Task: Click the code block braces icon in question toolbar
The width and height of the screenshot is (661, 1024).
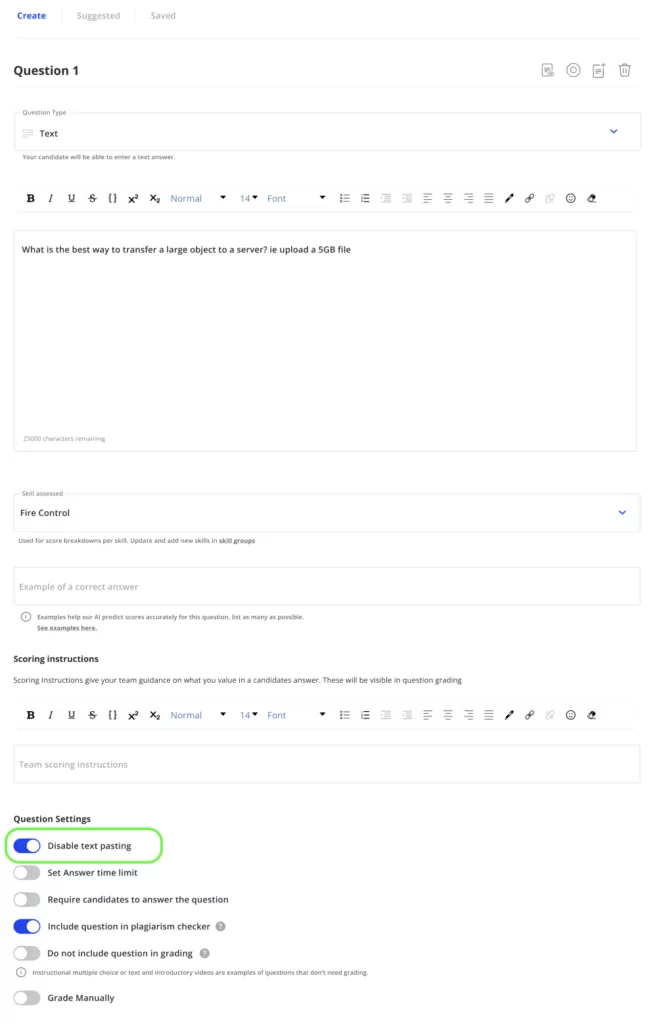Action: [x=112, y=199]
